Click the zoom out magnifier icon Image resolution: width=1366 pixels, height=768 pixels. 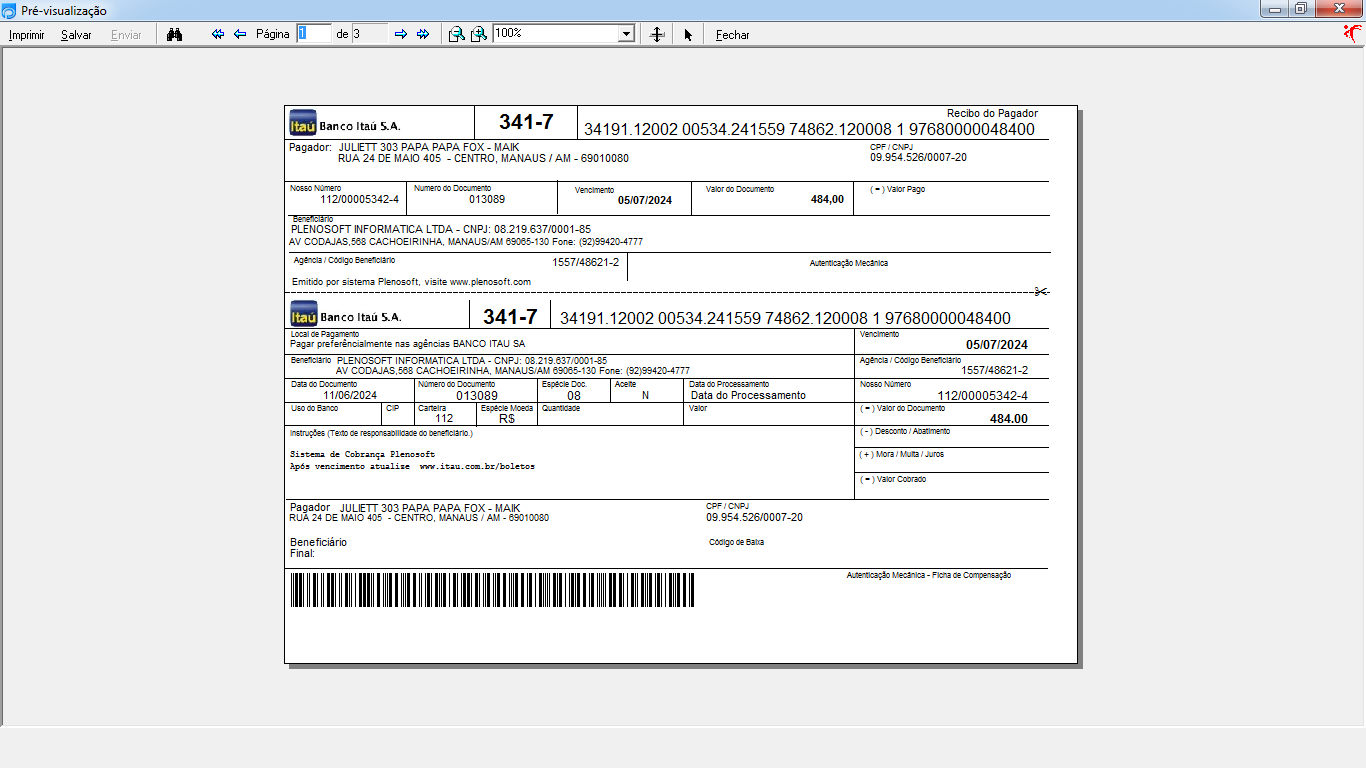click(456, 34)
